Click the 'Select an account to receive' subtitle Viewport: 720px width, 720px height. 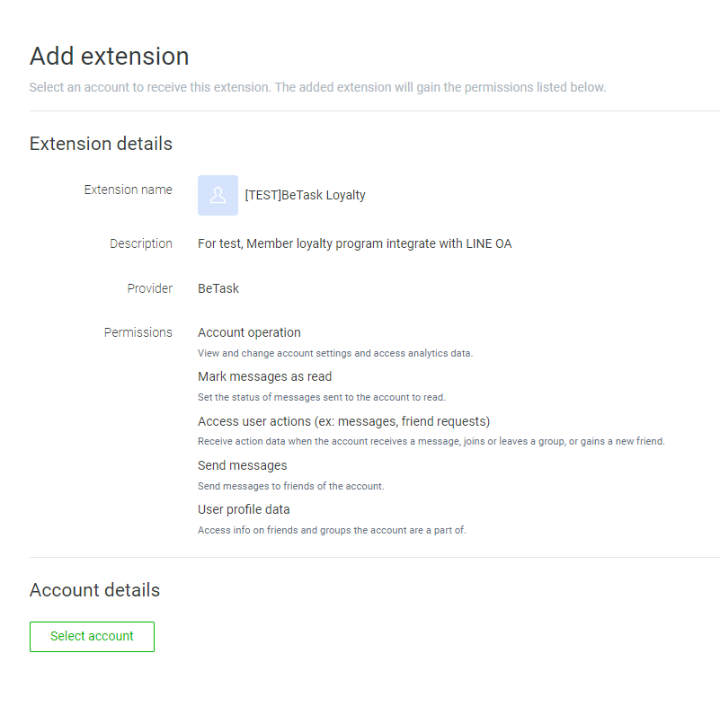[317, 87]
